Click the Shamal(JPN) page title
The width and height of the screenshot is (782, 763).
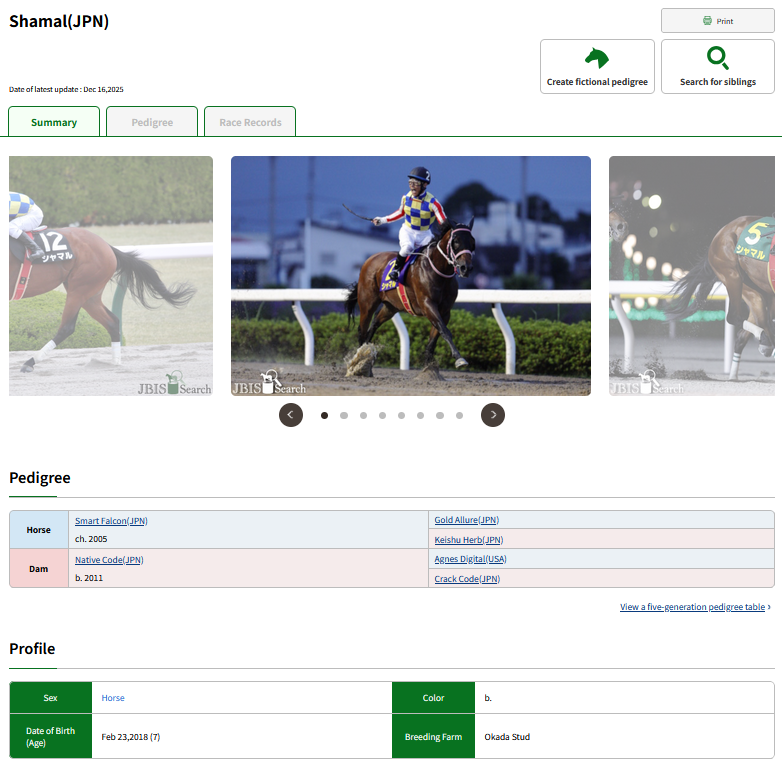[59, 21]
